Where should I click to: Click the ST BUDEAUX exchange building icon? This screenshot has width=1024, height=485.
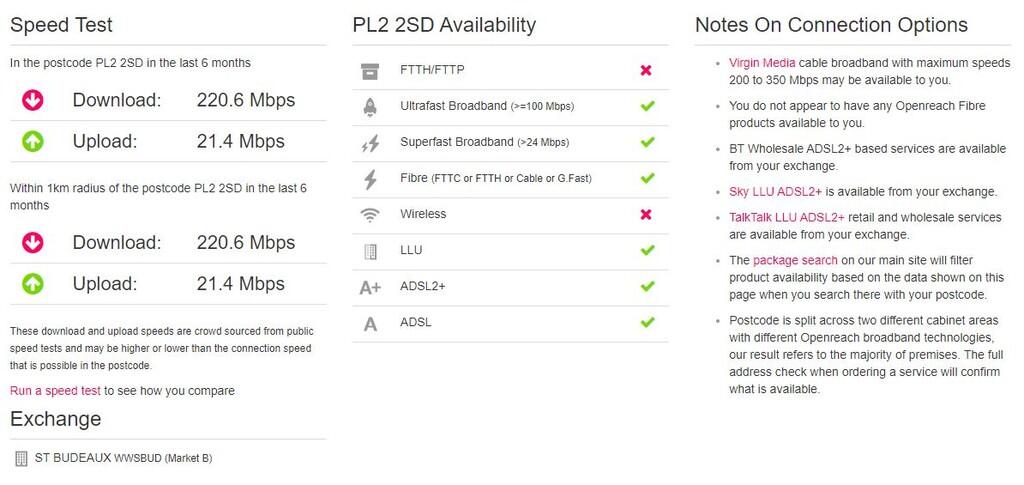coord(21,459)
